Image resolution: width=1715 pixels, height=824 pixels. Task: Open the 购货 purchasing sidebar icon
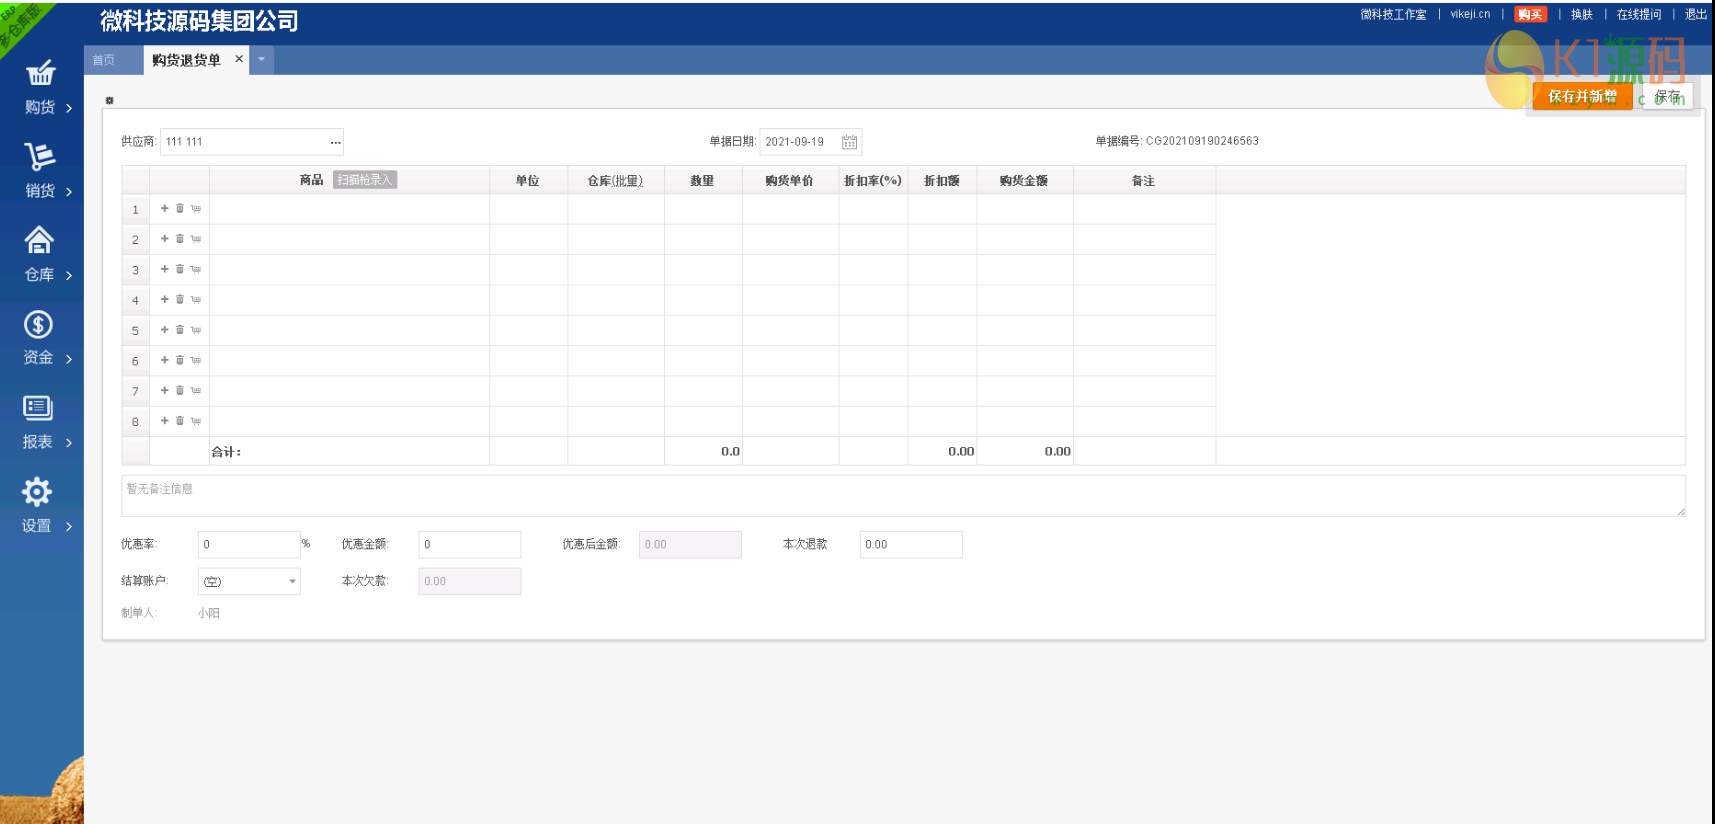[x=40, y=74]
